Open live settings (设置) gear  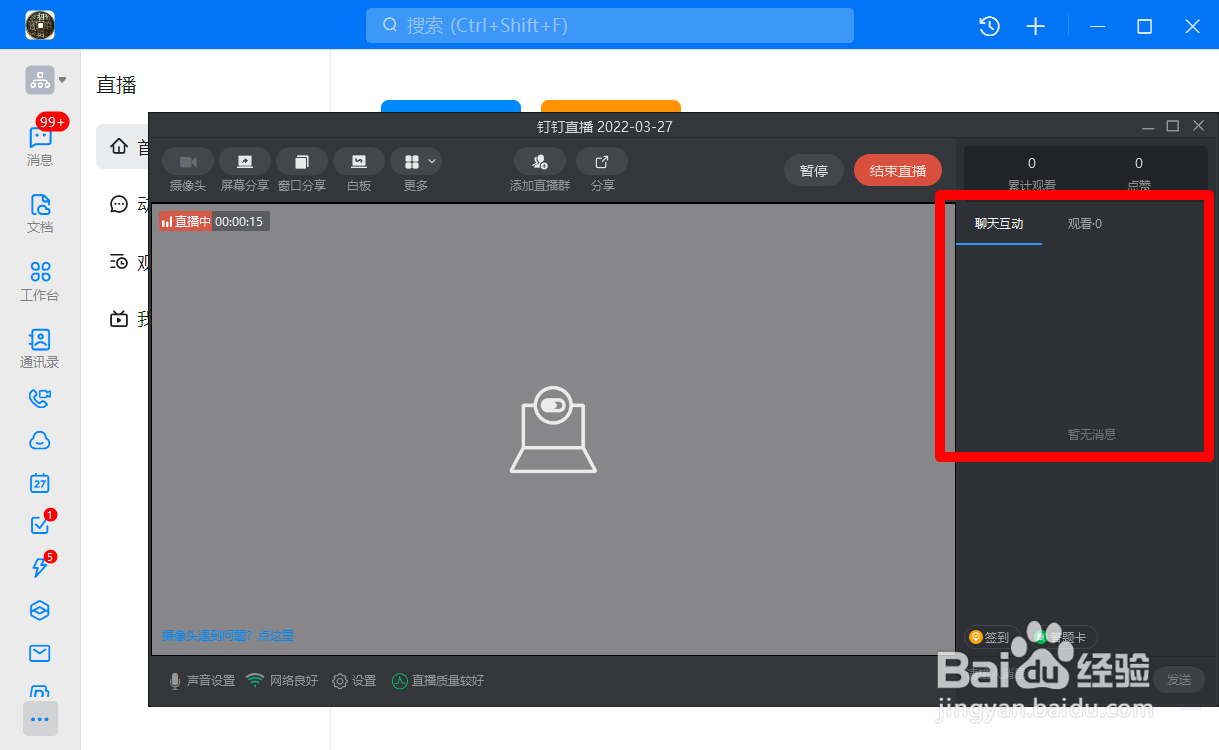coord(354,681)
